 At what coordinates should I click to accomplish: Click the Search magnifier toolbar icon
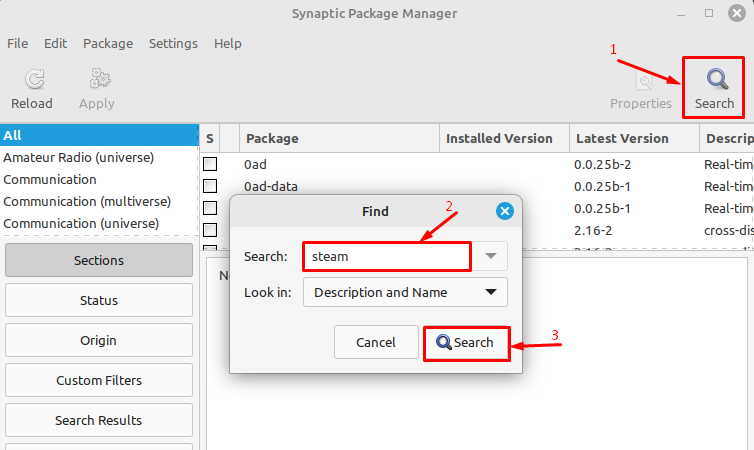point(714,80)
